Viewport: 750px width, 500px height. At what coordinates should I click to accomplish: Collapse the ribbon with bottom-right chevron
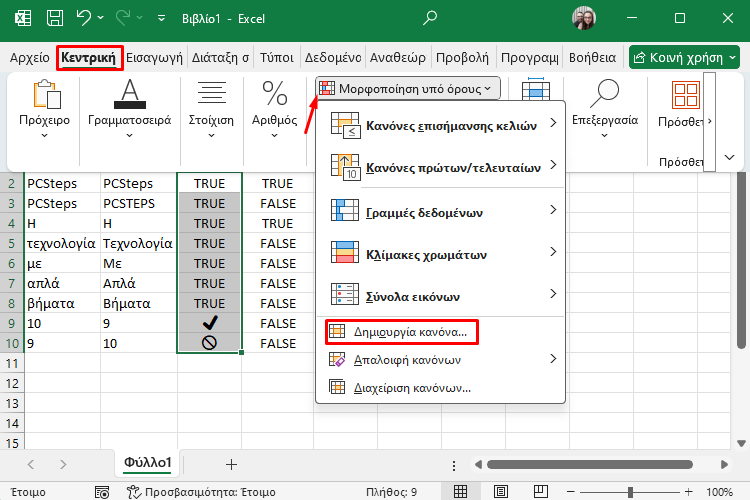point(729,157)
